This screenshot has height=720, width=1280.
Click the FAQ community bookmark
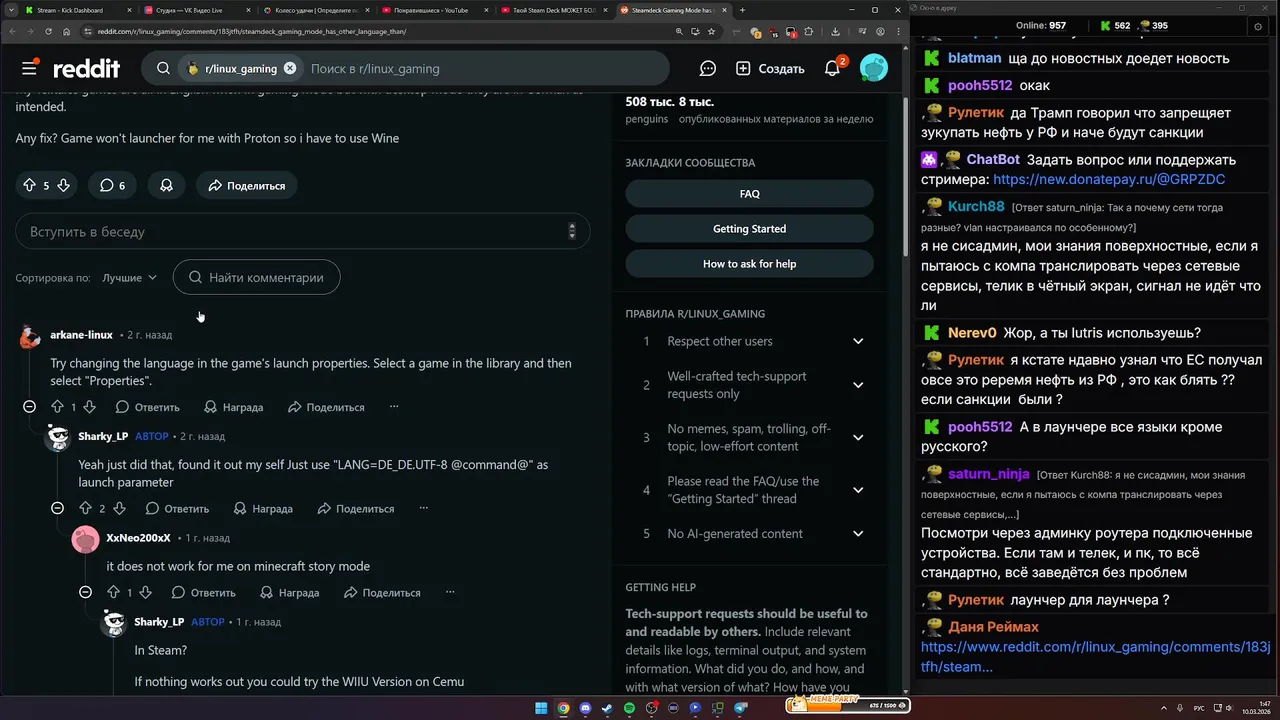click(749, 194)
